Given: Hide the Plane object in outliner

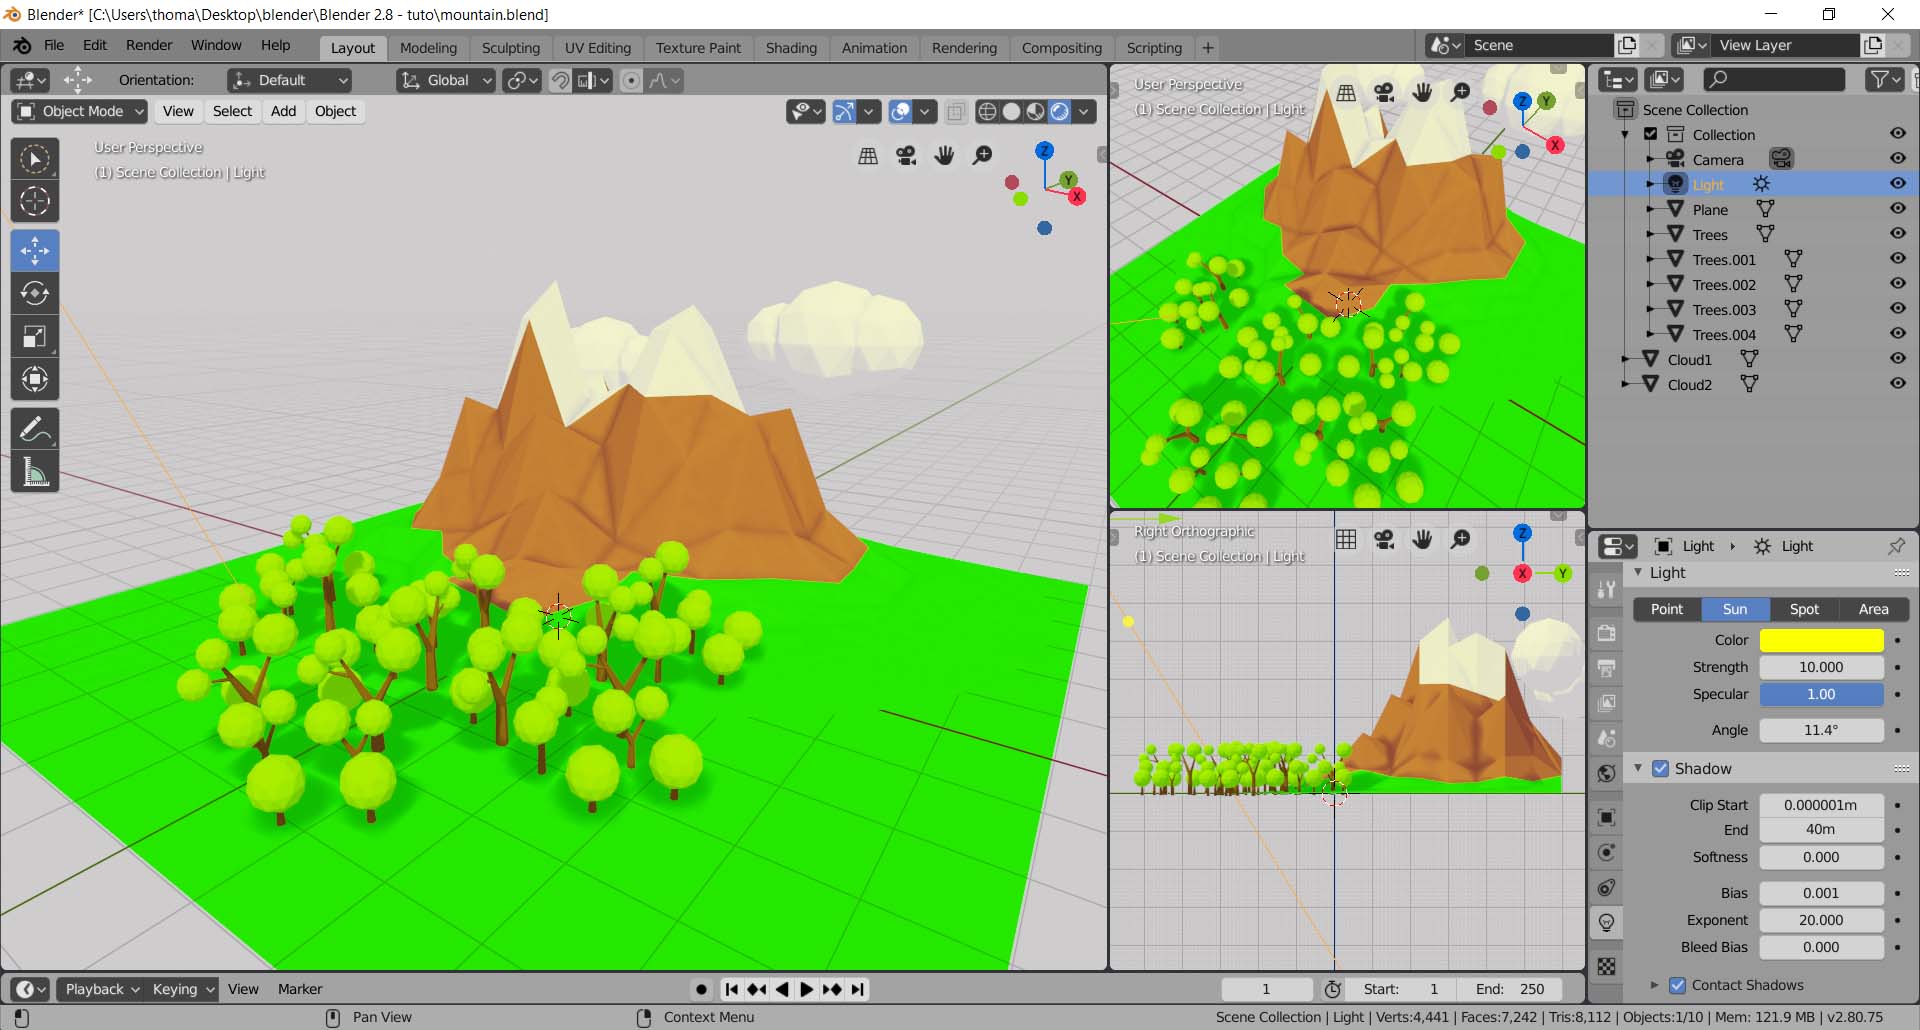Looking at the screenshot, I should (x=1897, y=209).
